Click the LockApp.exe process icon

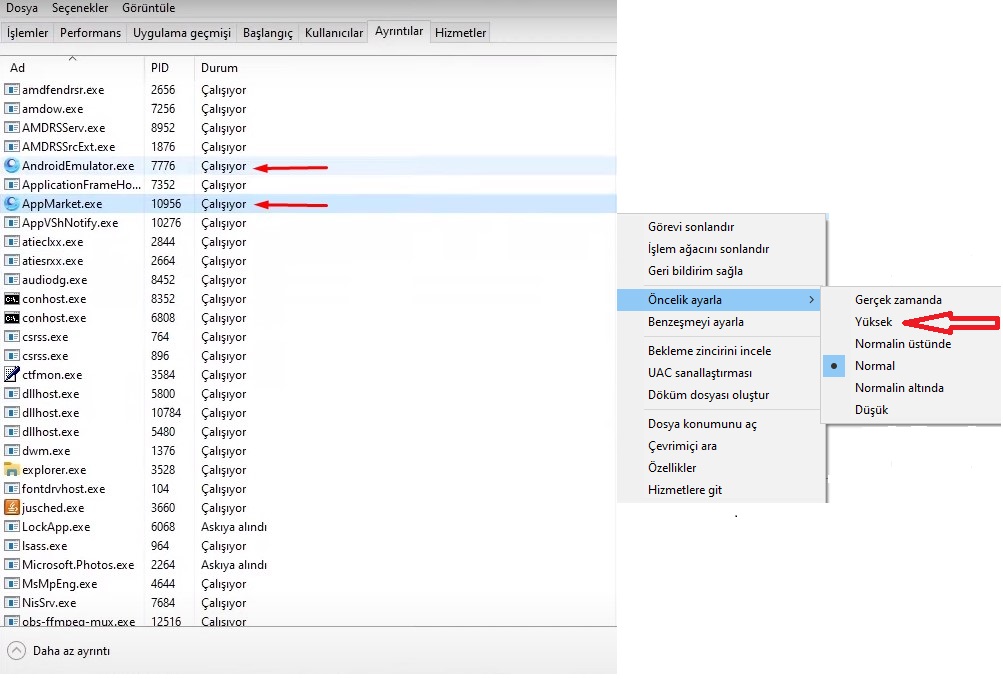click(12, 527)
